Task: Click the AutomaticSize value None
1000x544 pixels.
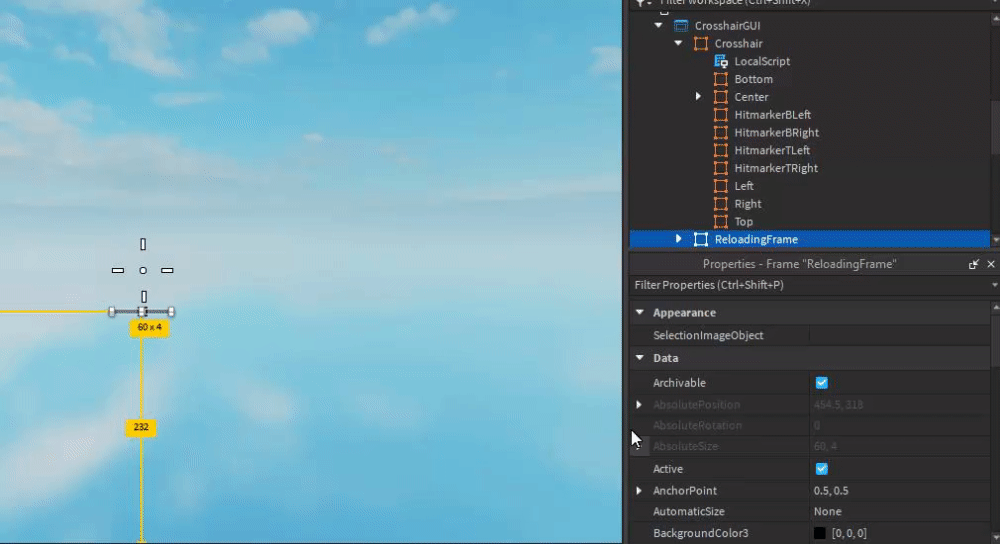Action: 828,511
